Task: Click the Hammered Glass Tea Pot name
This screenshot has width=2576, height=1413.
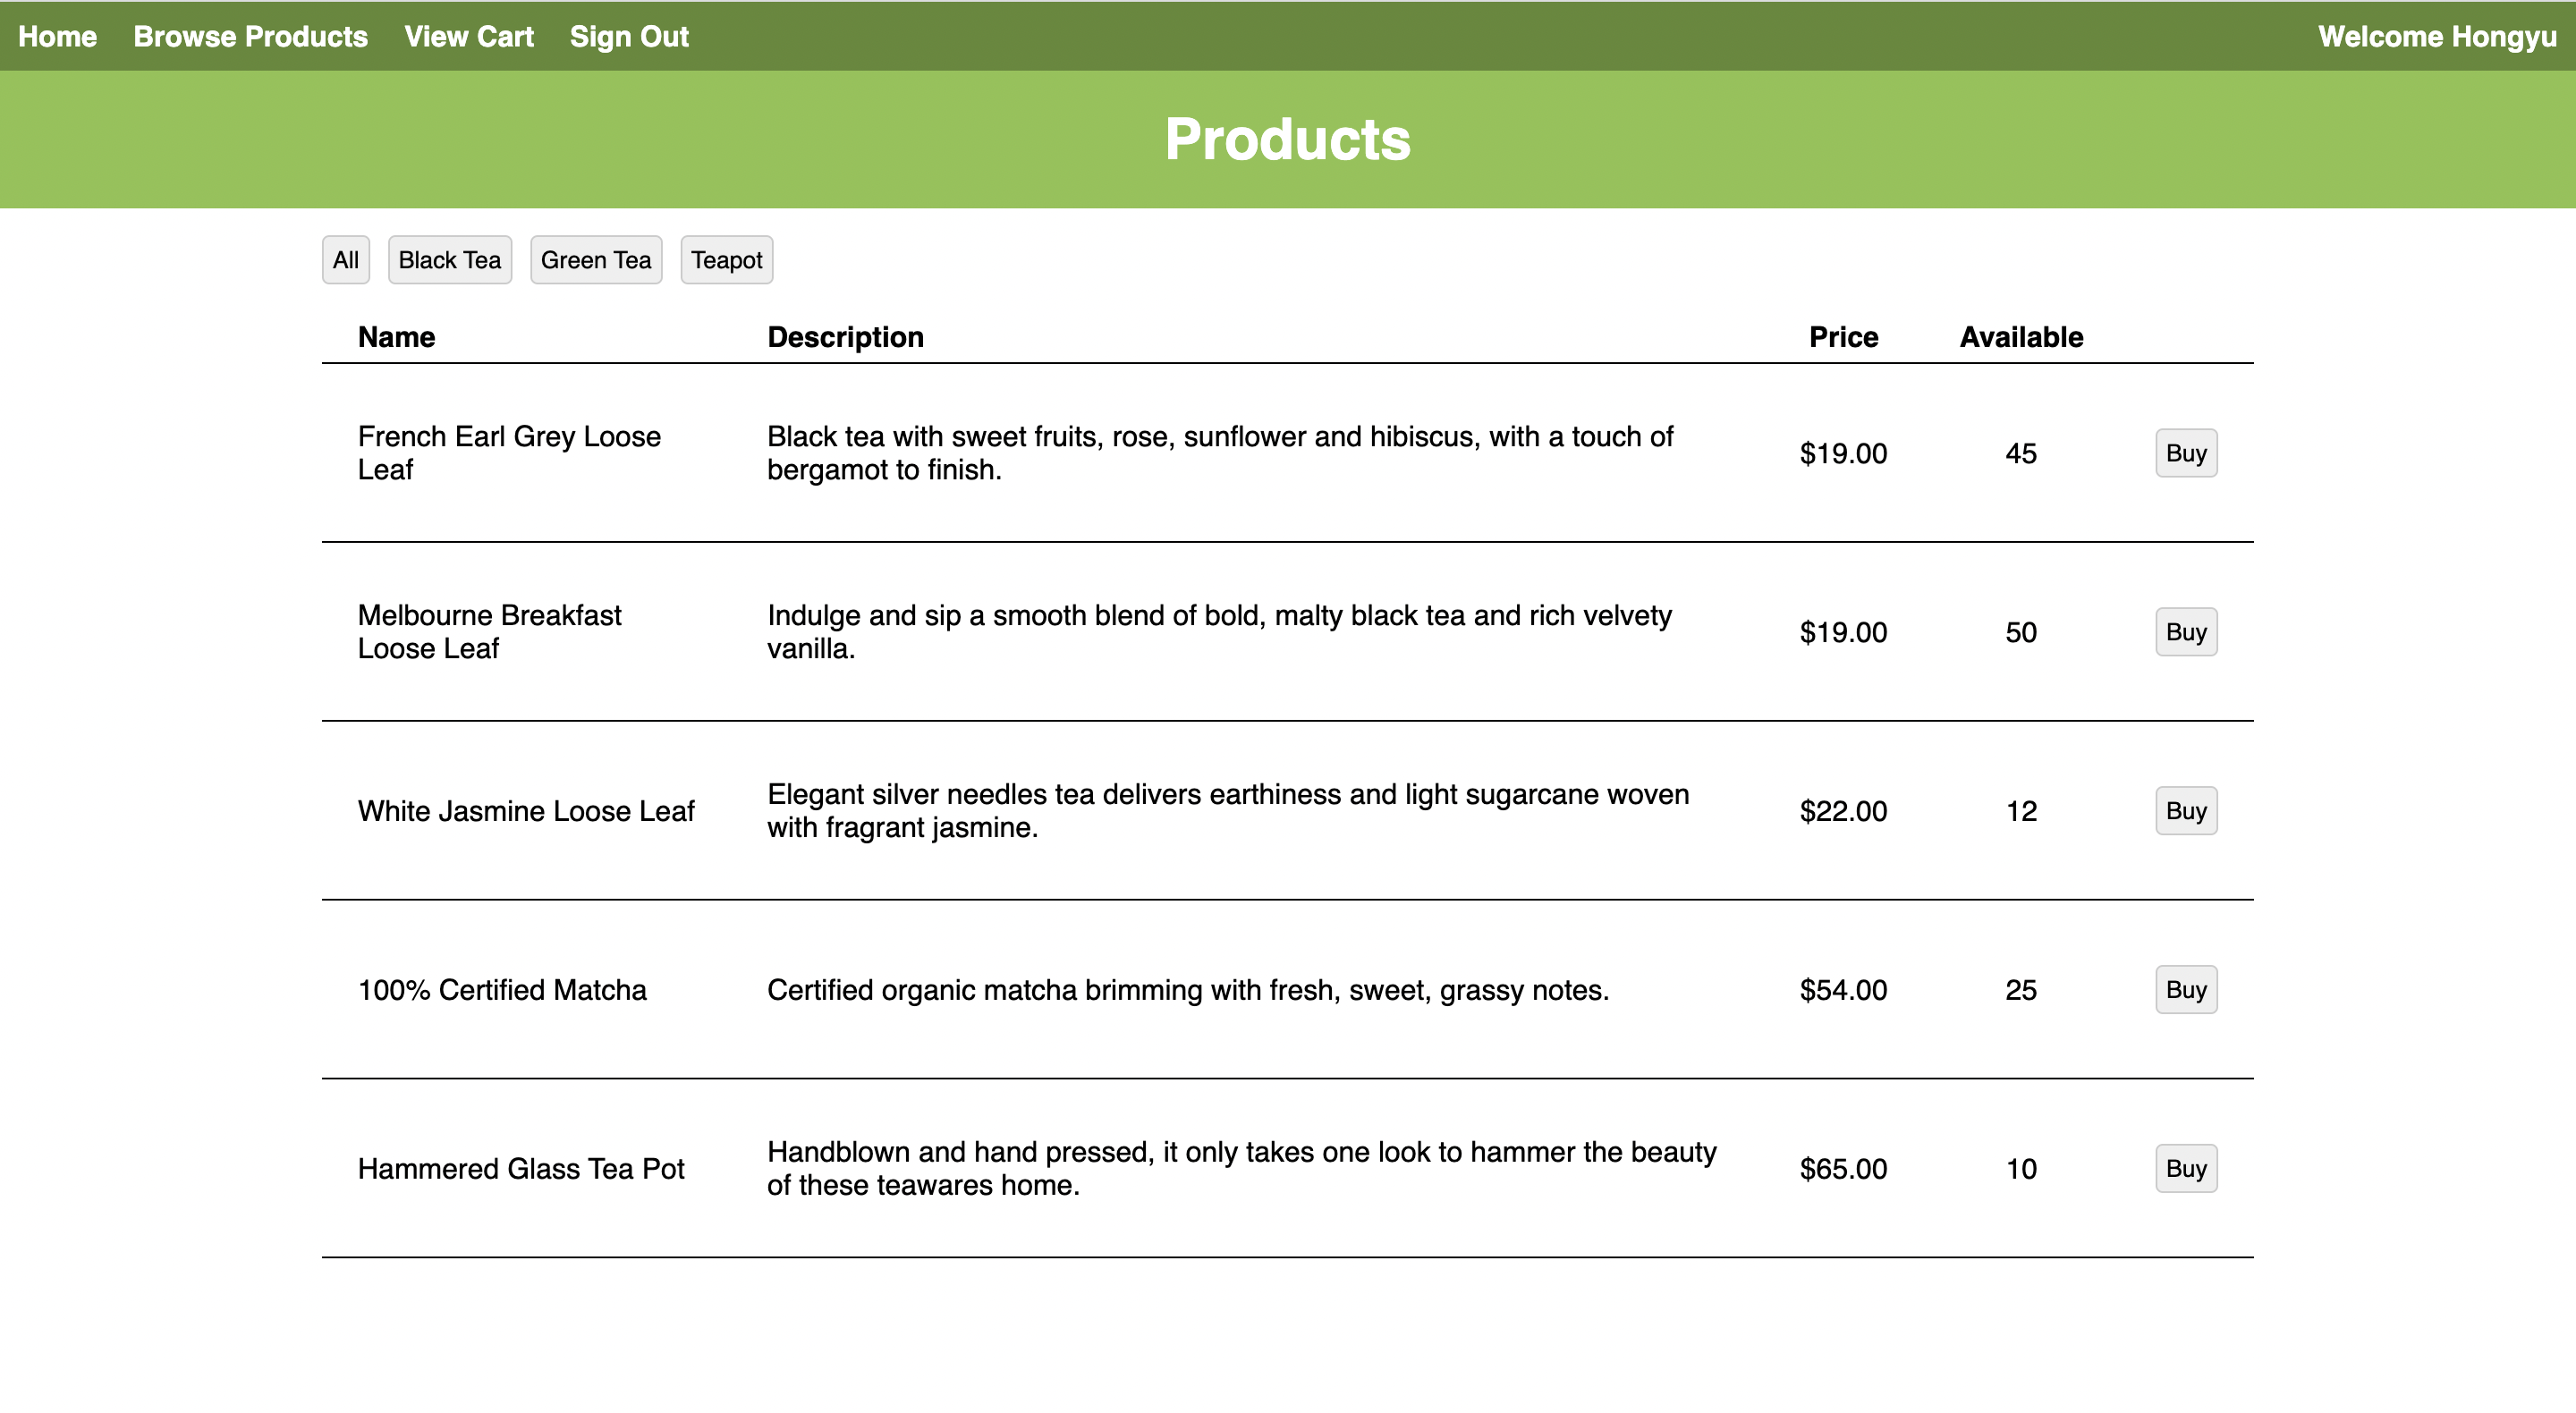Action: [x=521, y=1168]
